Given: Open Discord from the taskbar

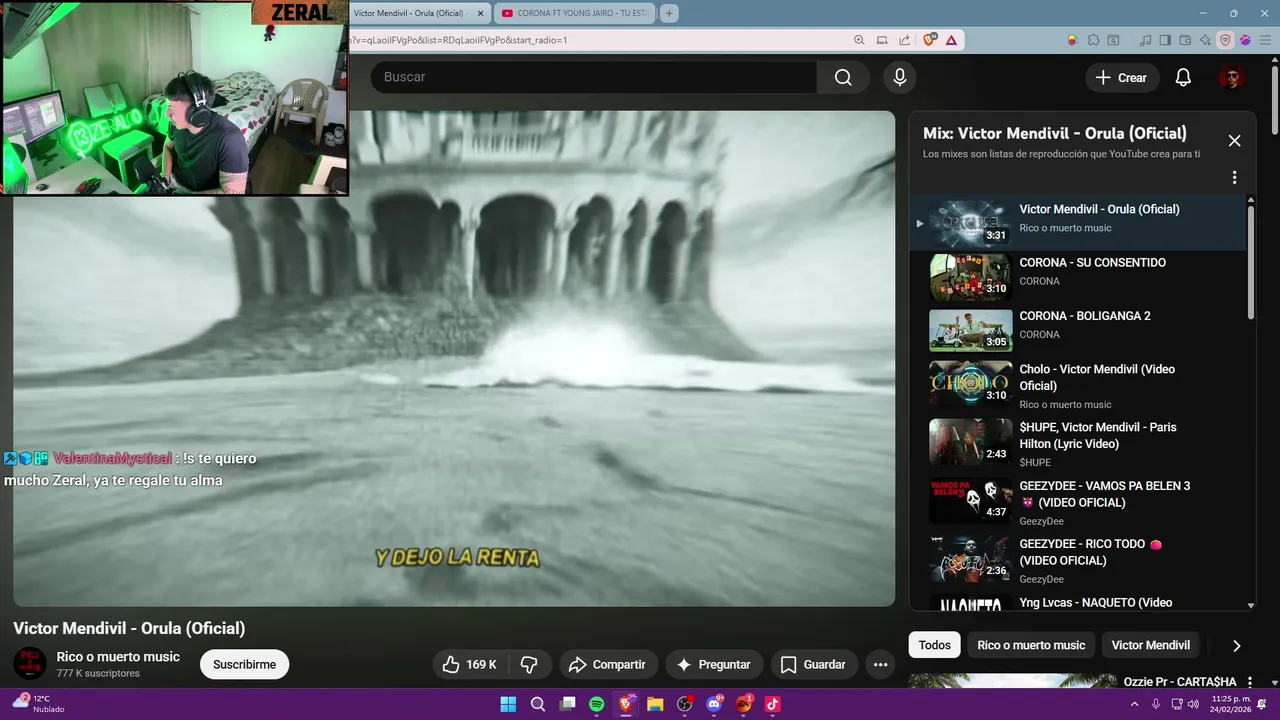Looking at the screenshot, I should pos(714,704).
